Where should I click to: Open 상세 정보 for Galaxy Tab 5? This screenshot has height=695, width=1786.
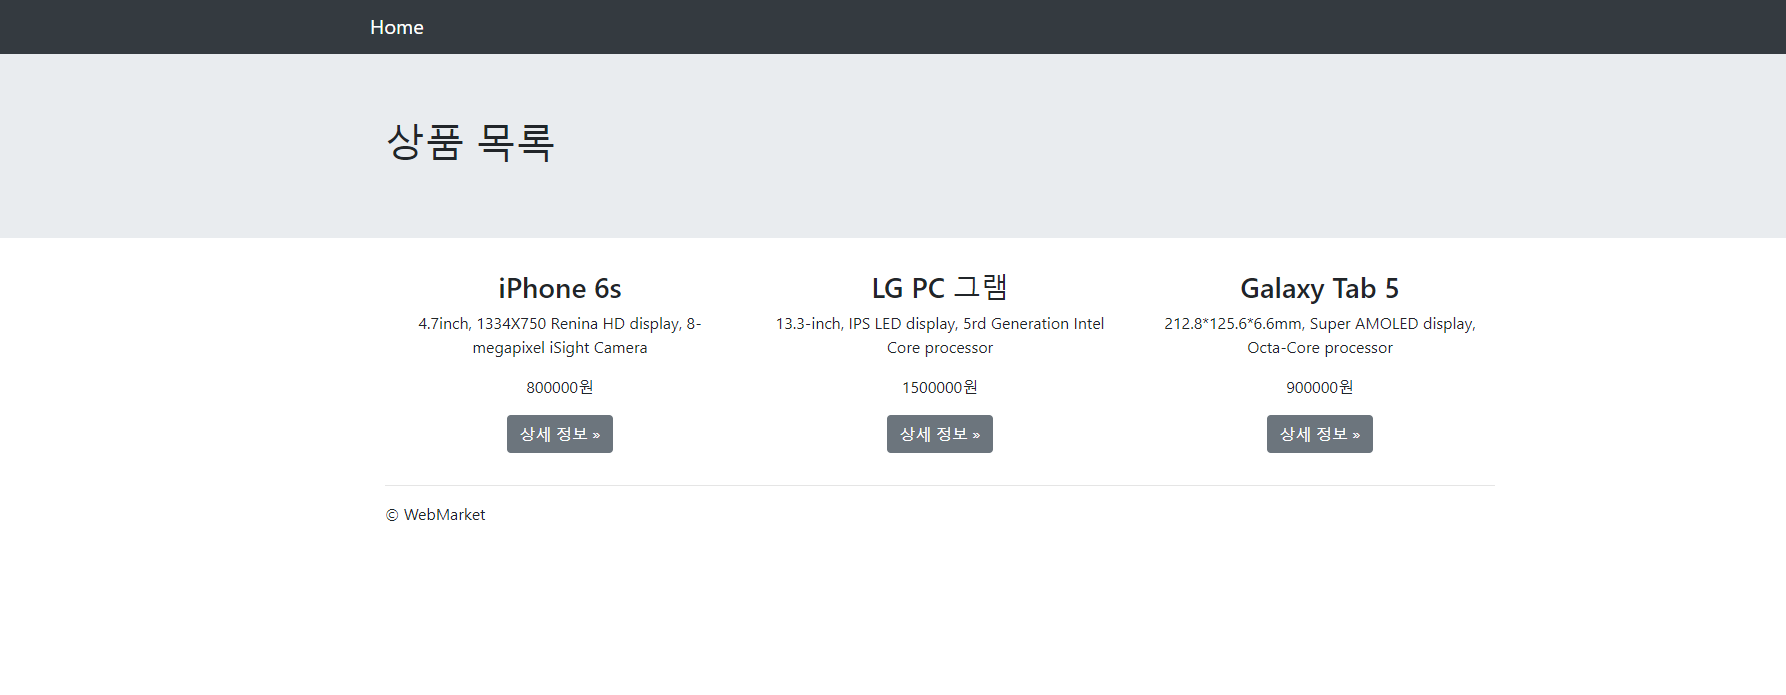click(x=1320, y=434)
